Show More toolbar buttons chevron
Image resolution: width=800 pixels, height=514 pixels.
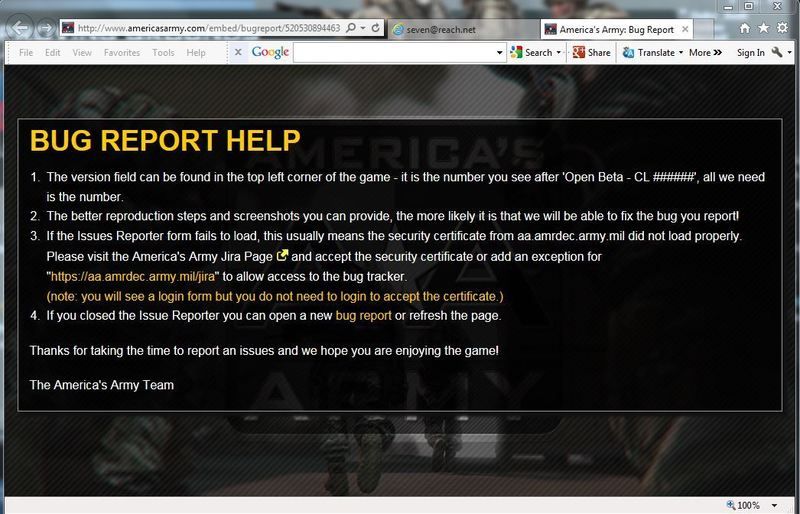706,53
